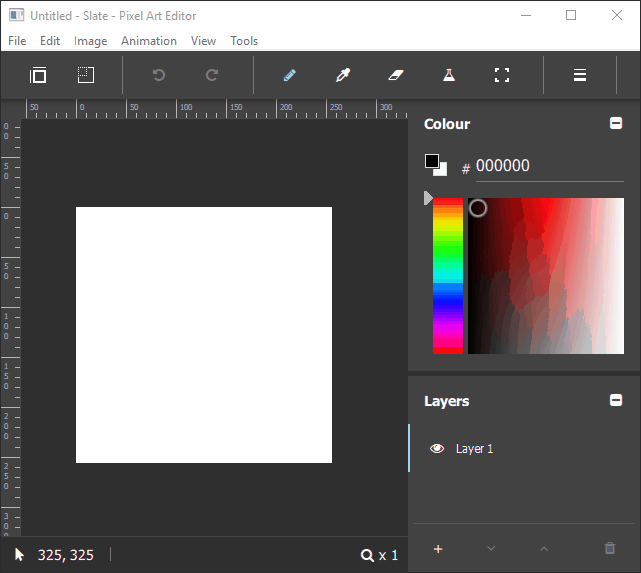The height and width of the screenshot is (573, 641).
Task: Click the hex colour input field
Action: click(548, 166)
